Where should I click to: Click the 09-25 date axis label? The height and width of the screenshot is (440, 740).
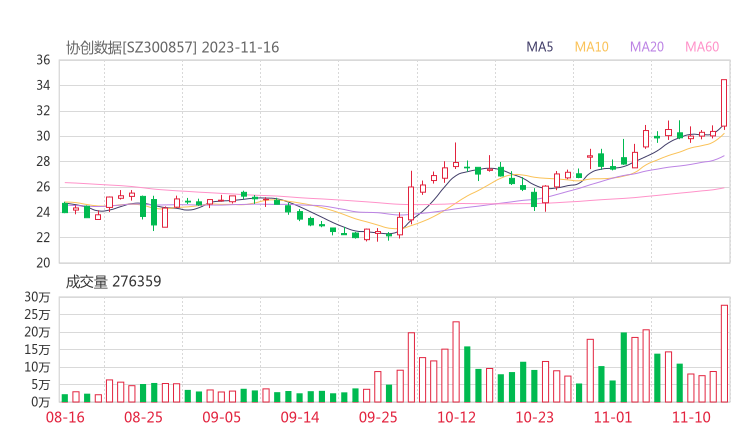coord(378,417)
